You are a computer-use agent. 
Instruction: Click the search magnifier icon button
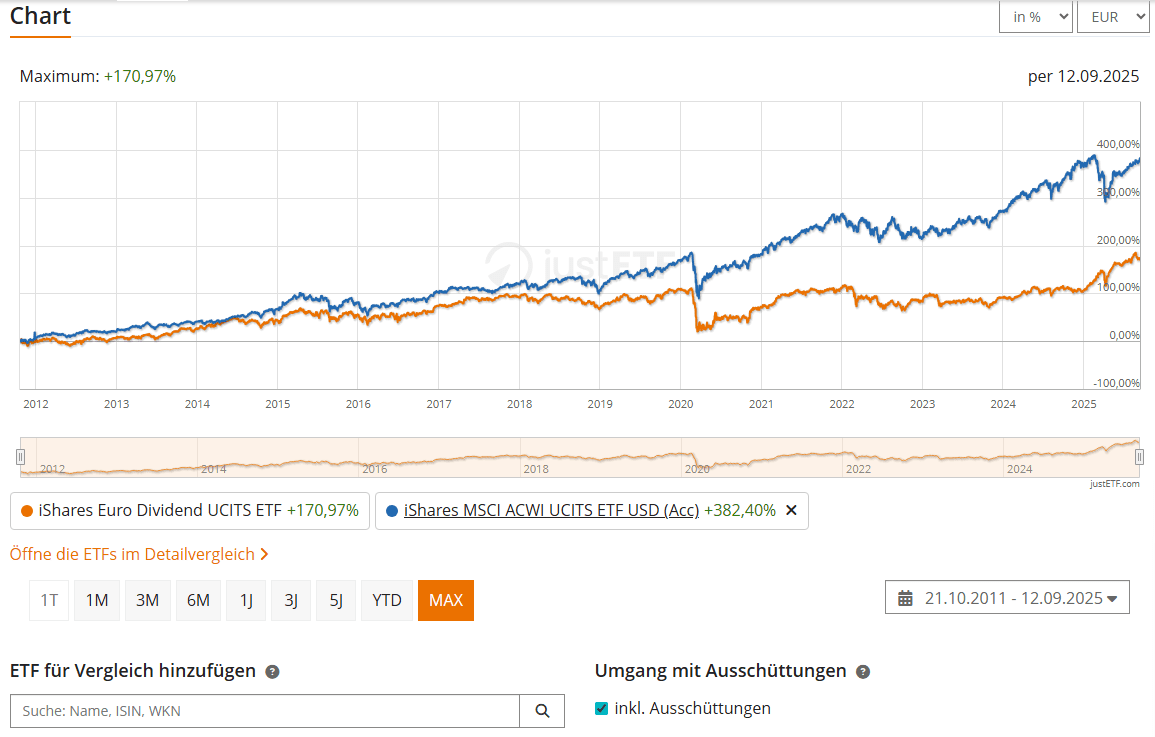click(542, 711)
